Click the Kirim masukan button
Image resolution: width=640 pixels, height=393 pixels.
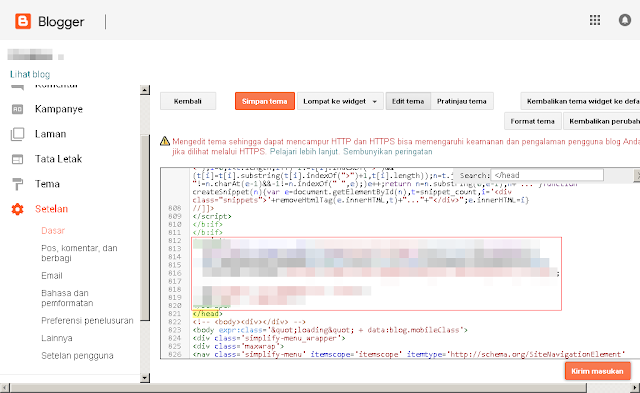[598, 371]
